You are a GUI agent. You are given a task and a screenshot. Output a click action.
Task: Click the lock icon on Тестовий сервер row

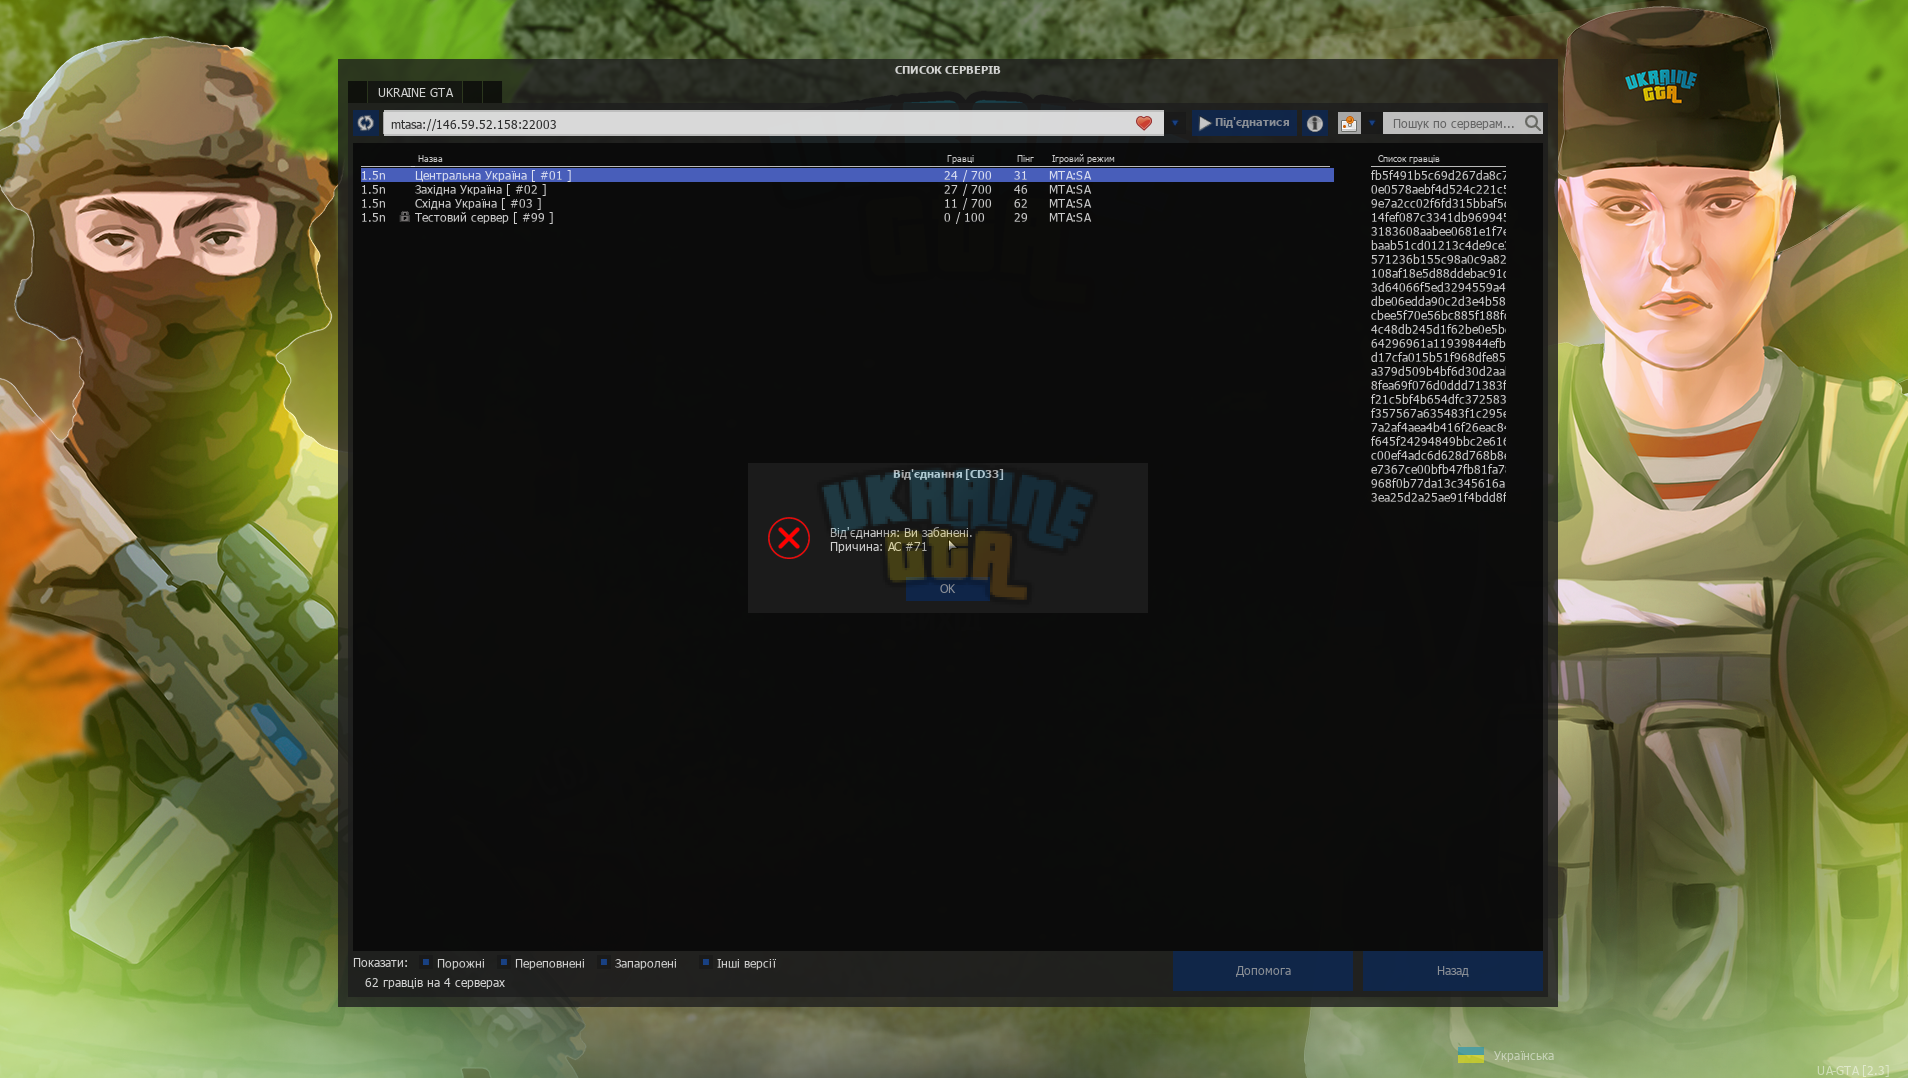point(405,217)
